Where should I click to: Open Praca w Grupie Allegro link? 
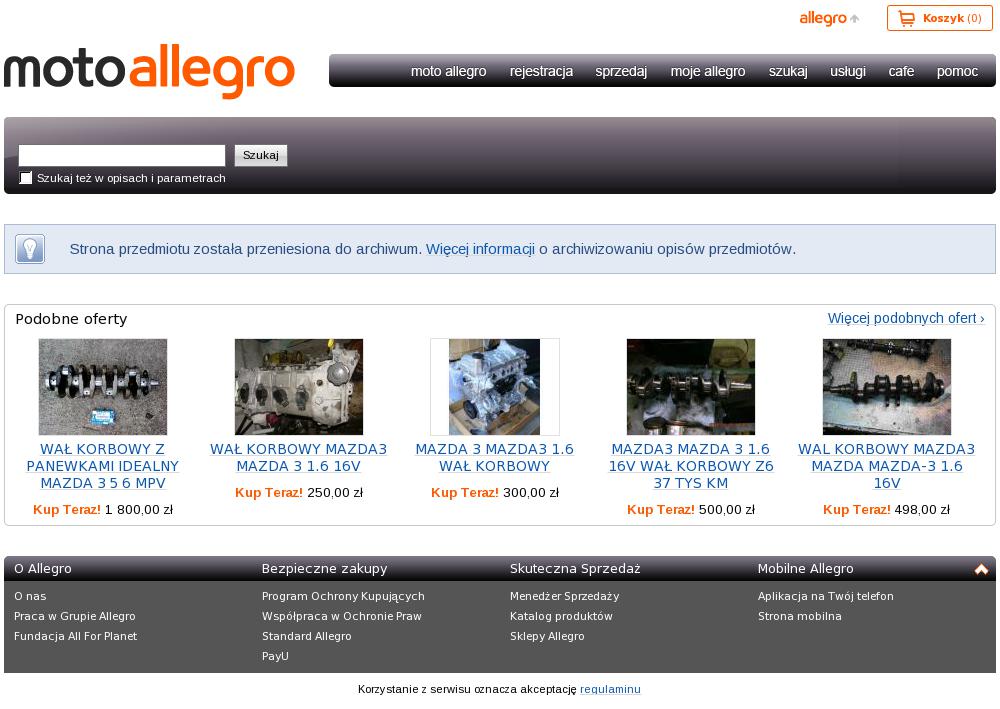point(75,616)
